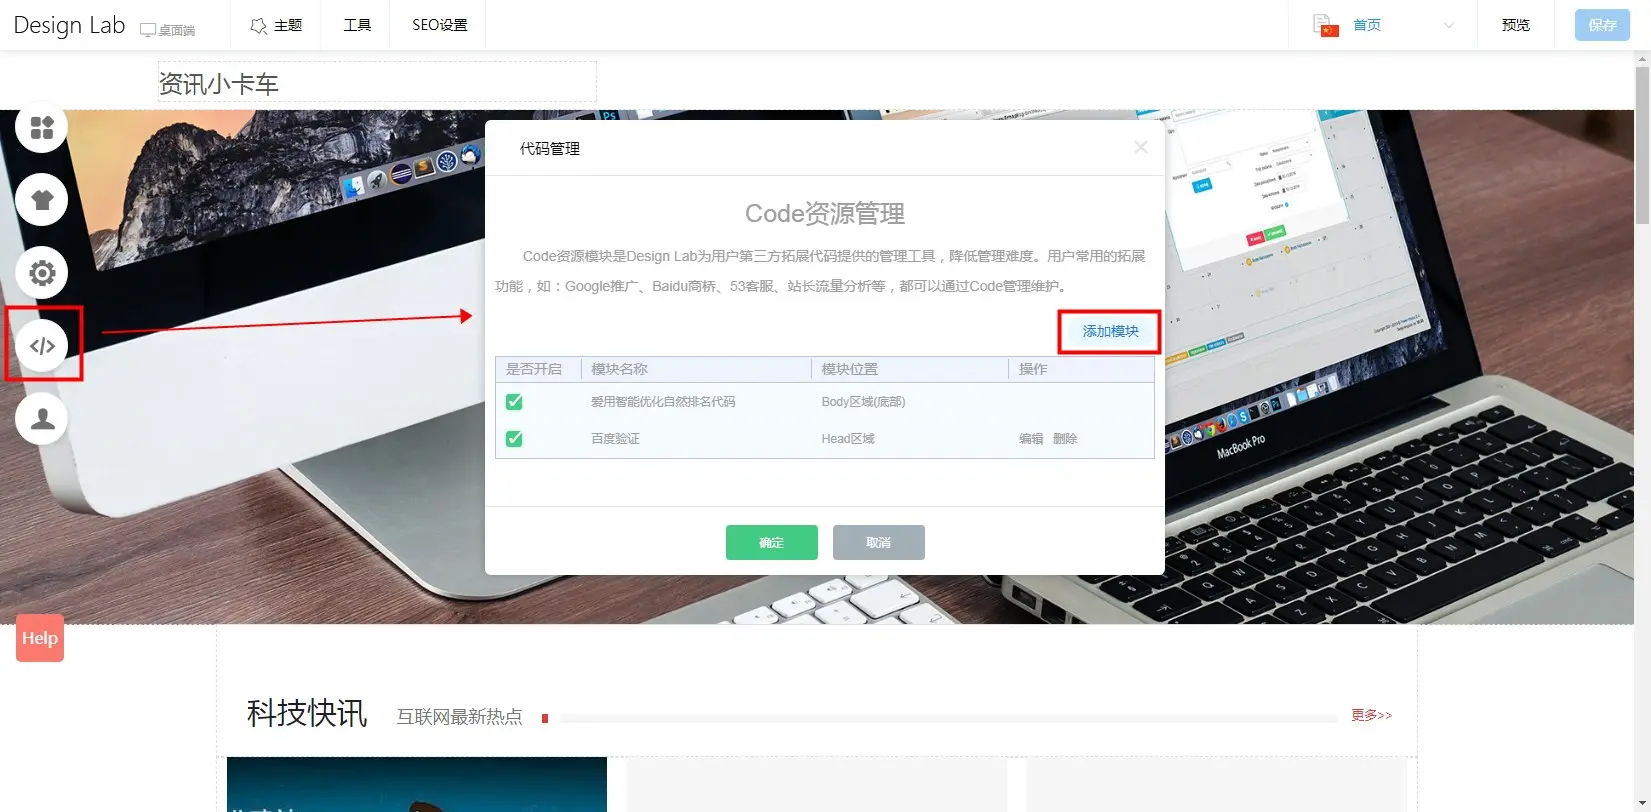Open the gear settings icon in sidebar

[x=41, y=273]
